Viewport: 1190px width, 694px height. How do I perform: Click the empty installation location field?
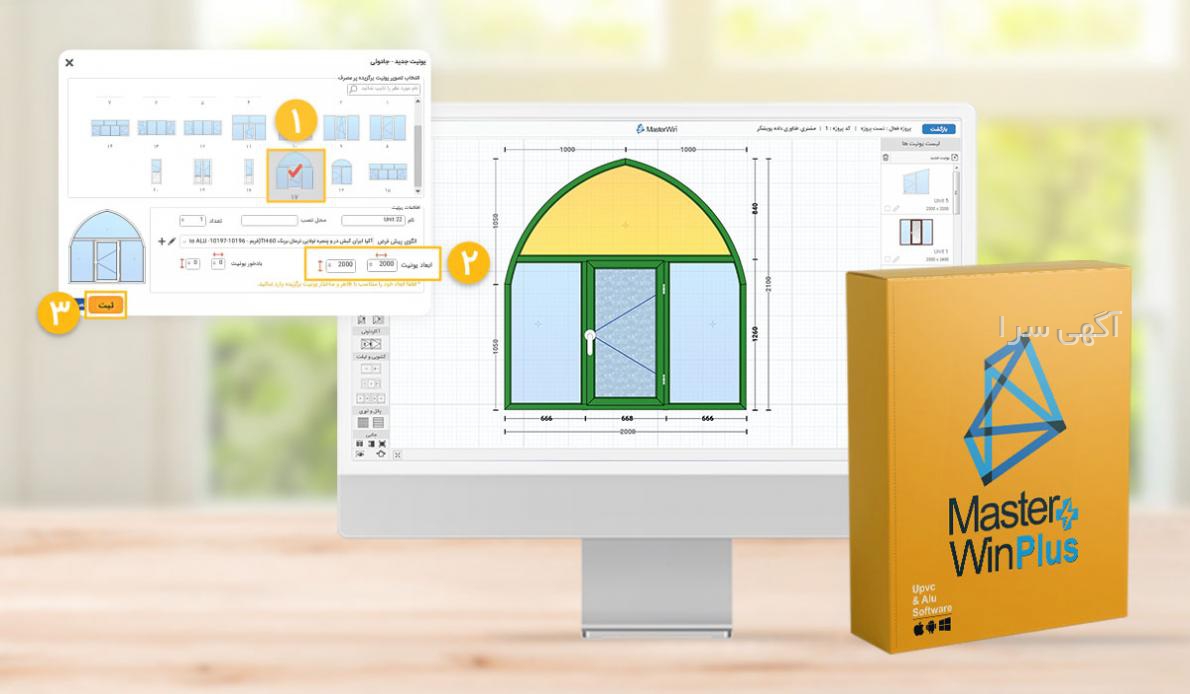point(269,220)
